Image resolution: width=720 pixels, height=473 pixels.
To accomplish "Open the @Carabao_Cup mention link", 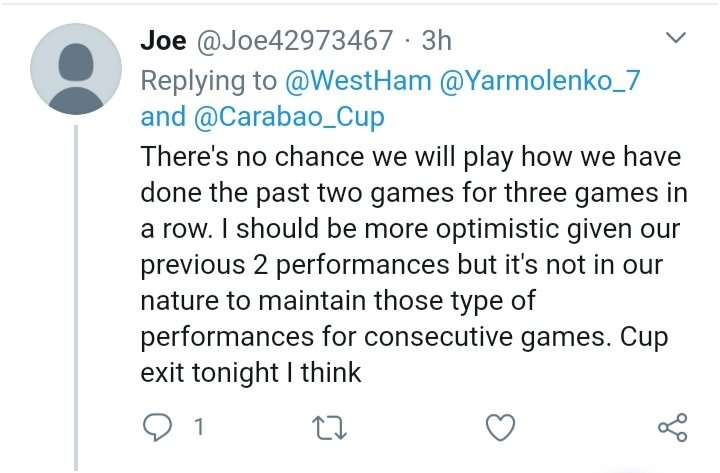I will point(289,117).
